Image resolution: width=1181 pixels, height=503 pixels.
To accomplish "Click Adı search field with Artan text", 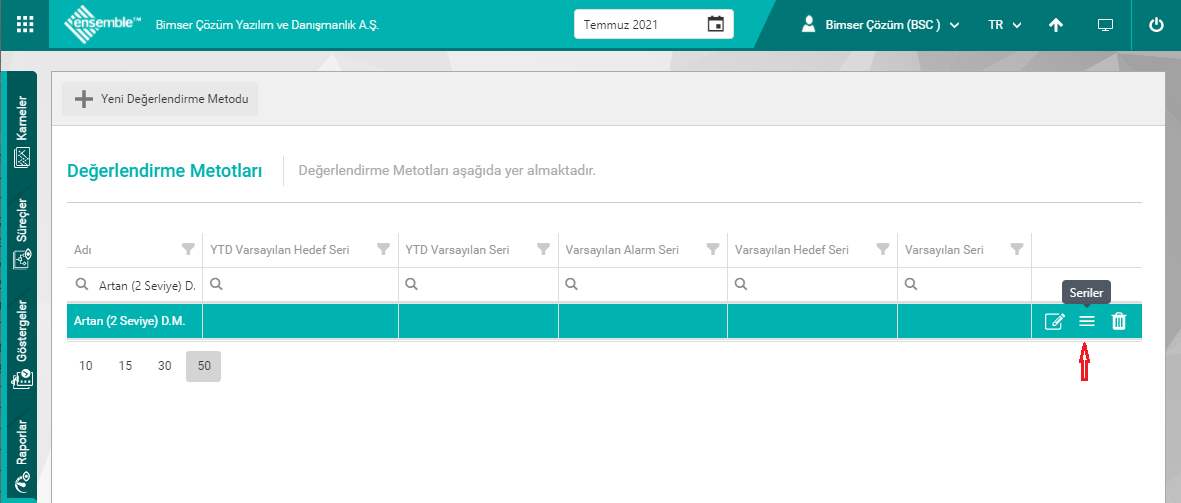I will 135,285.
